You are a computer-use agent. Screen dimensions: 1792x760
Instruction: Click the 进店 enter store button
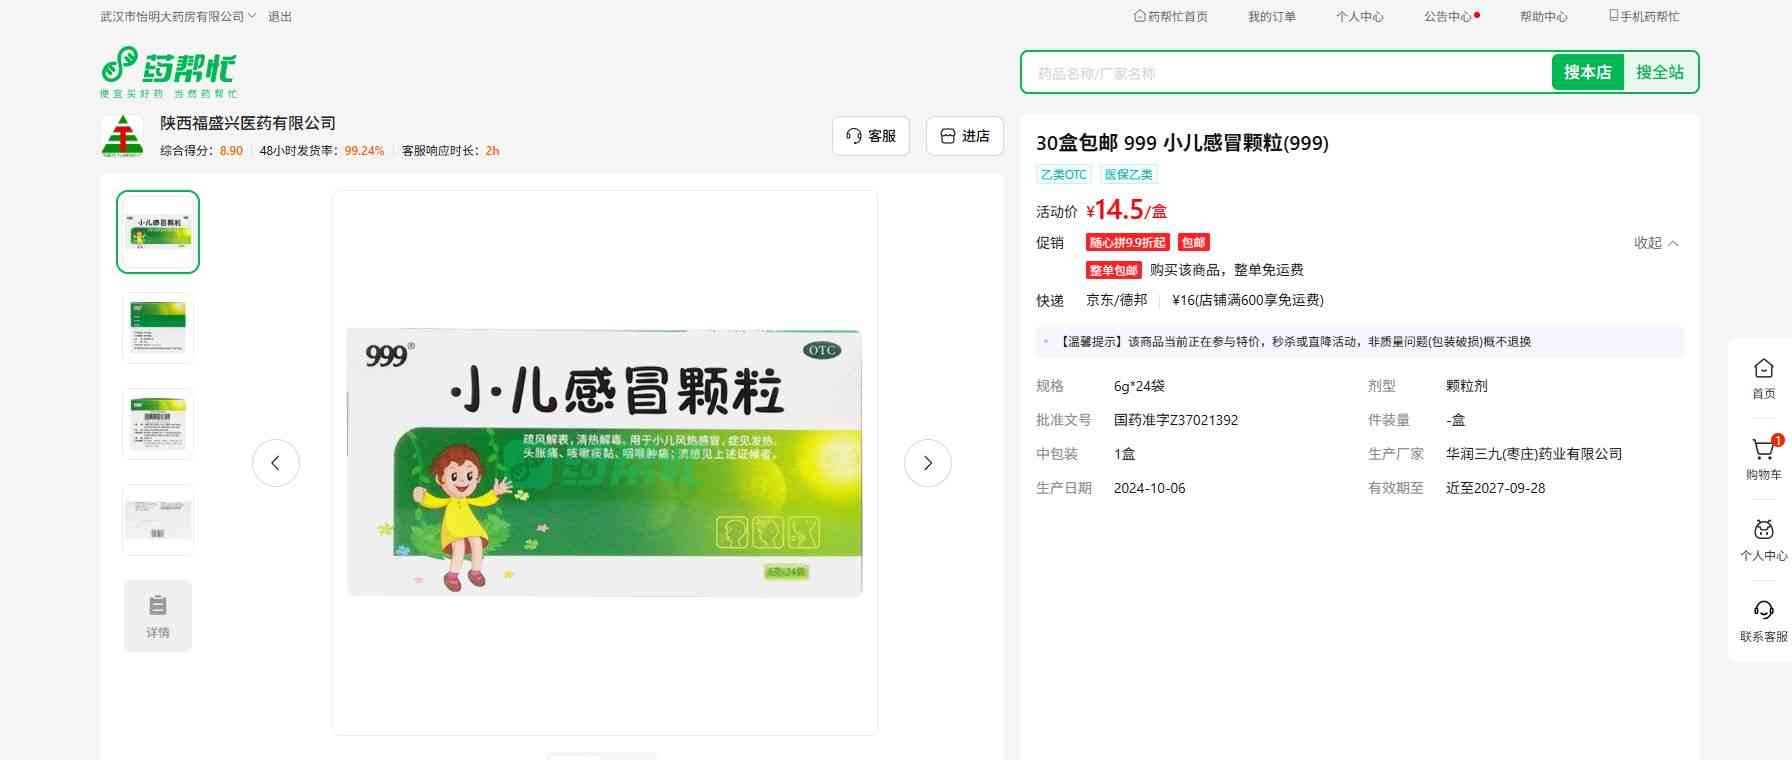coord(964,136)
